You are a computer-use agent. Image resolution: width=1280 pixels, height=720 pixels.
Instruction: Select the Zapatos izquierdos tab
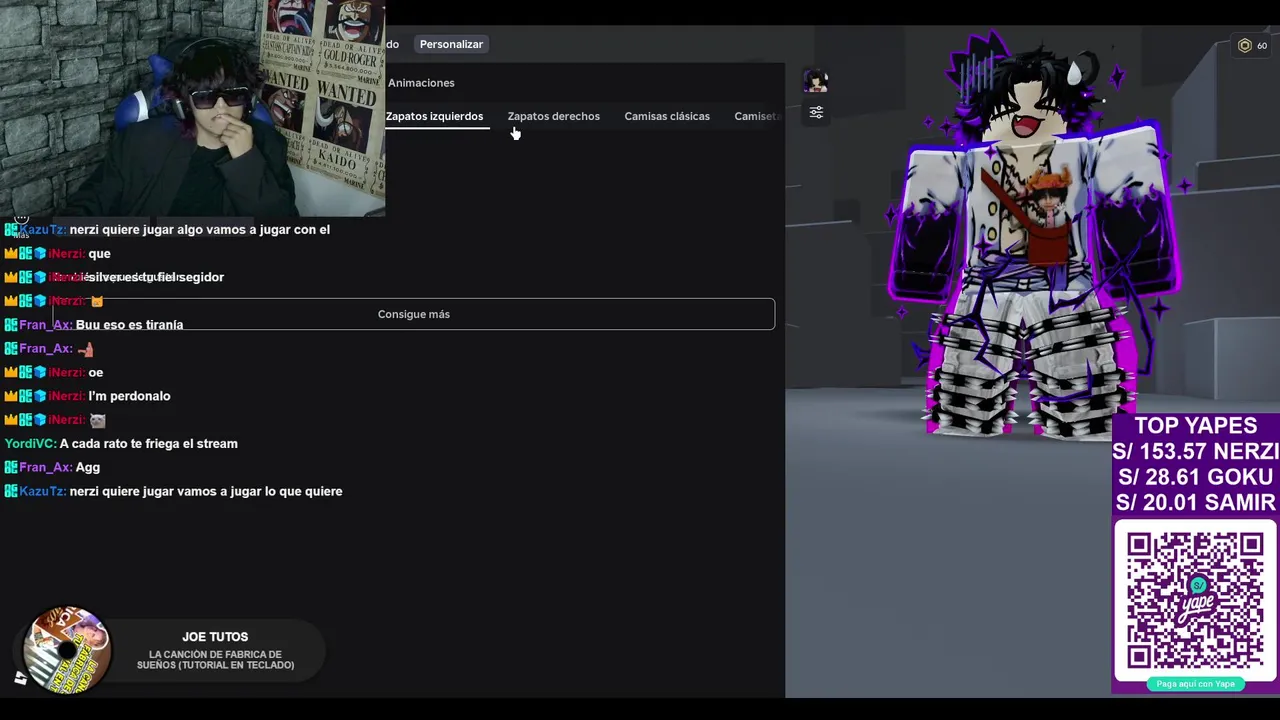[x=434, y=116]
